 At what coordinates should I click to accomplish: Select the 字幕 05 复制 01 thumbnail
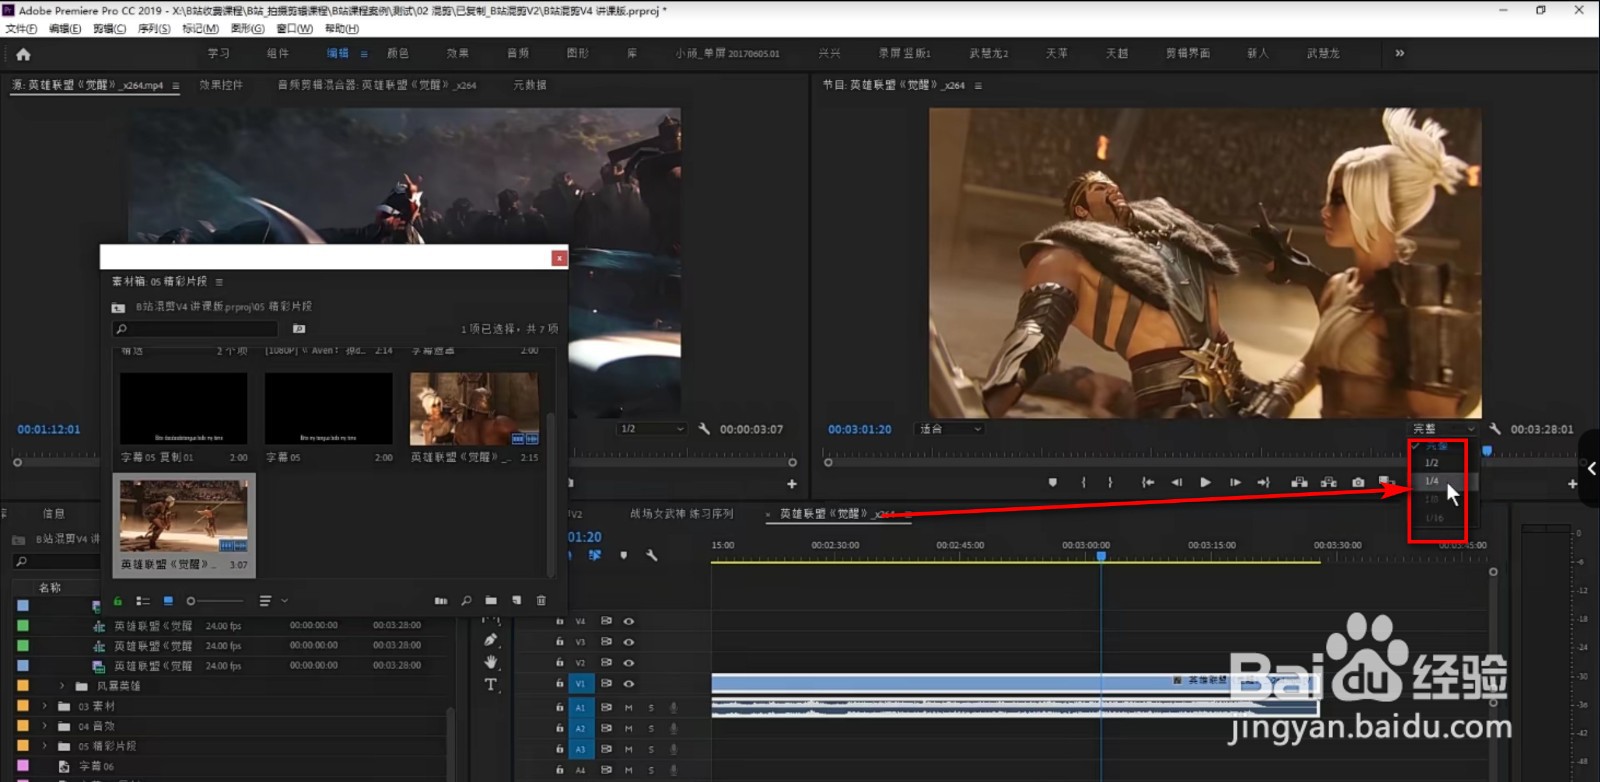pyautogui.click(x=184, y=408)
